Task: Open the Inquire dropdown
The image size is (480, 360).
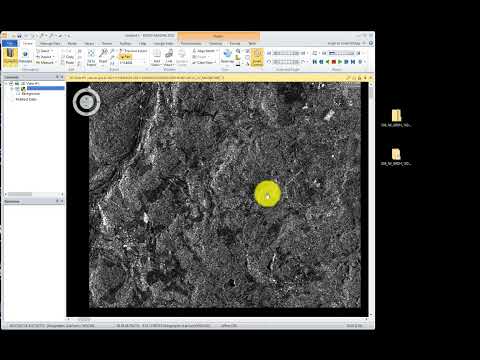Action: point(45,57)
